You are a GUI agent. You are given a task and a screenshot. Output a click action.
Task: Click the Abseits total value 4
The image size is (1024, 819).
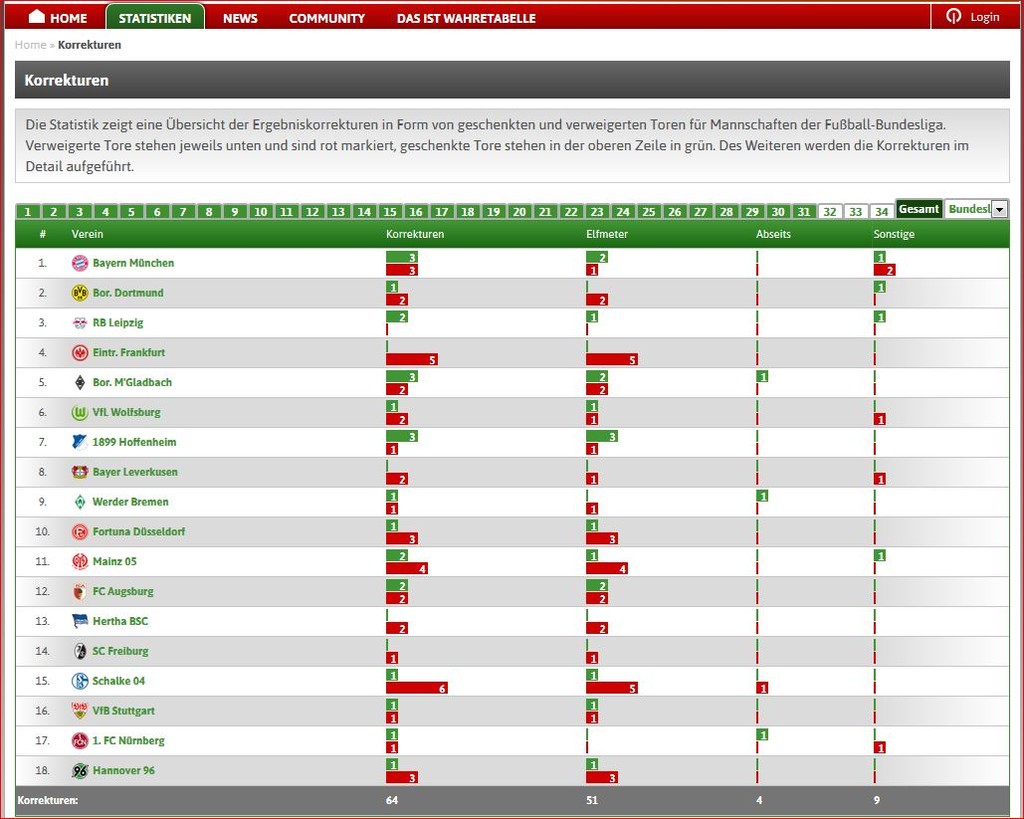[759, 800]
